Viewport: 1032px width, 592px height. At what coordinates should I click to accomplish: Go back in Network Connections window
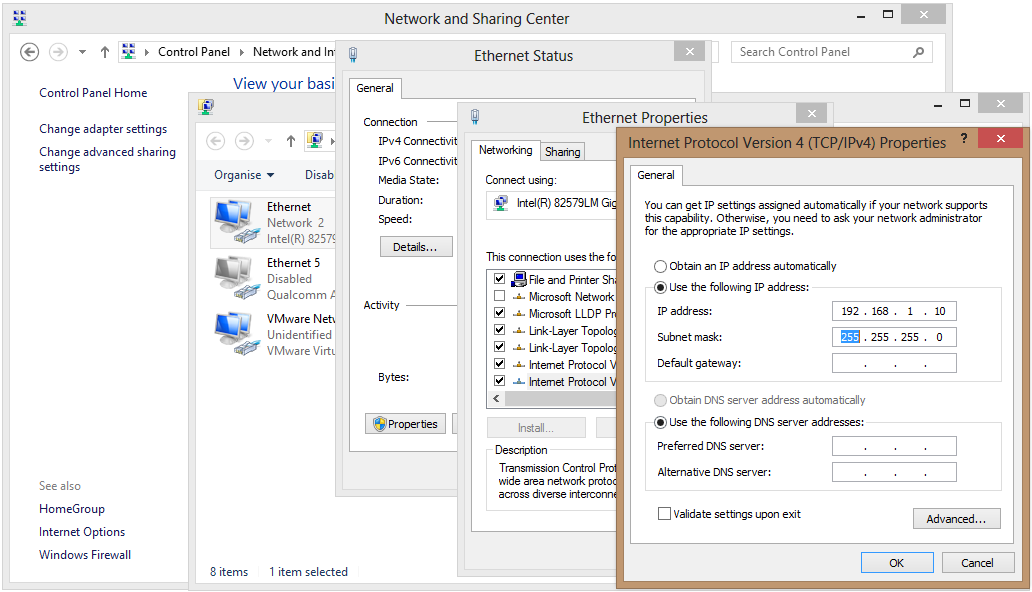point(216,141)
